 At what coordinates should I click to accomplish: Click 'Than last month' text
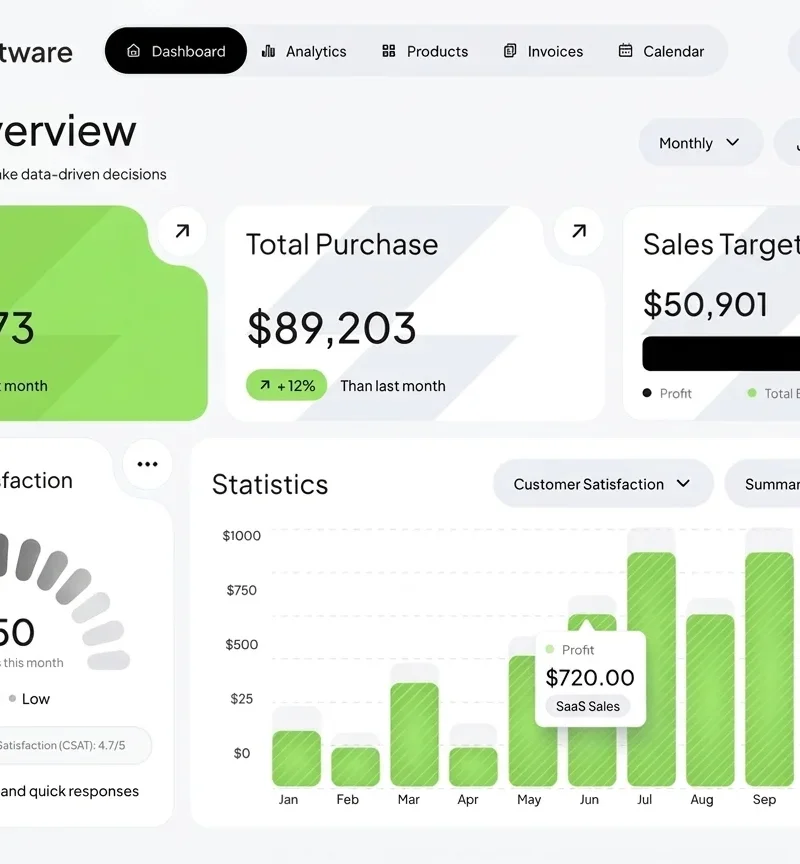click(x=393, y=386)
